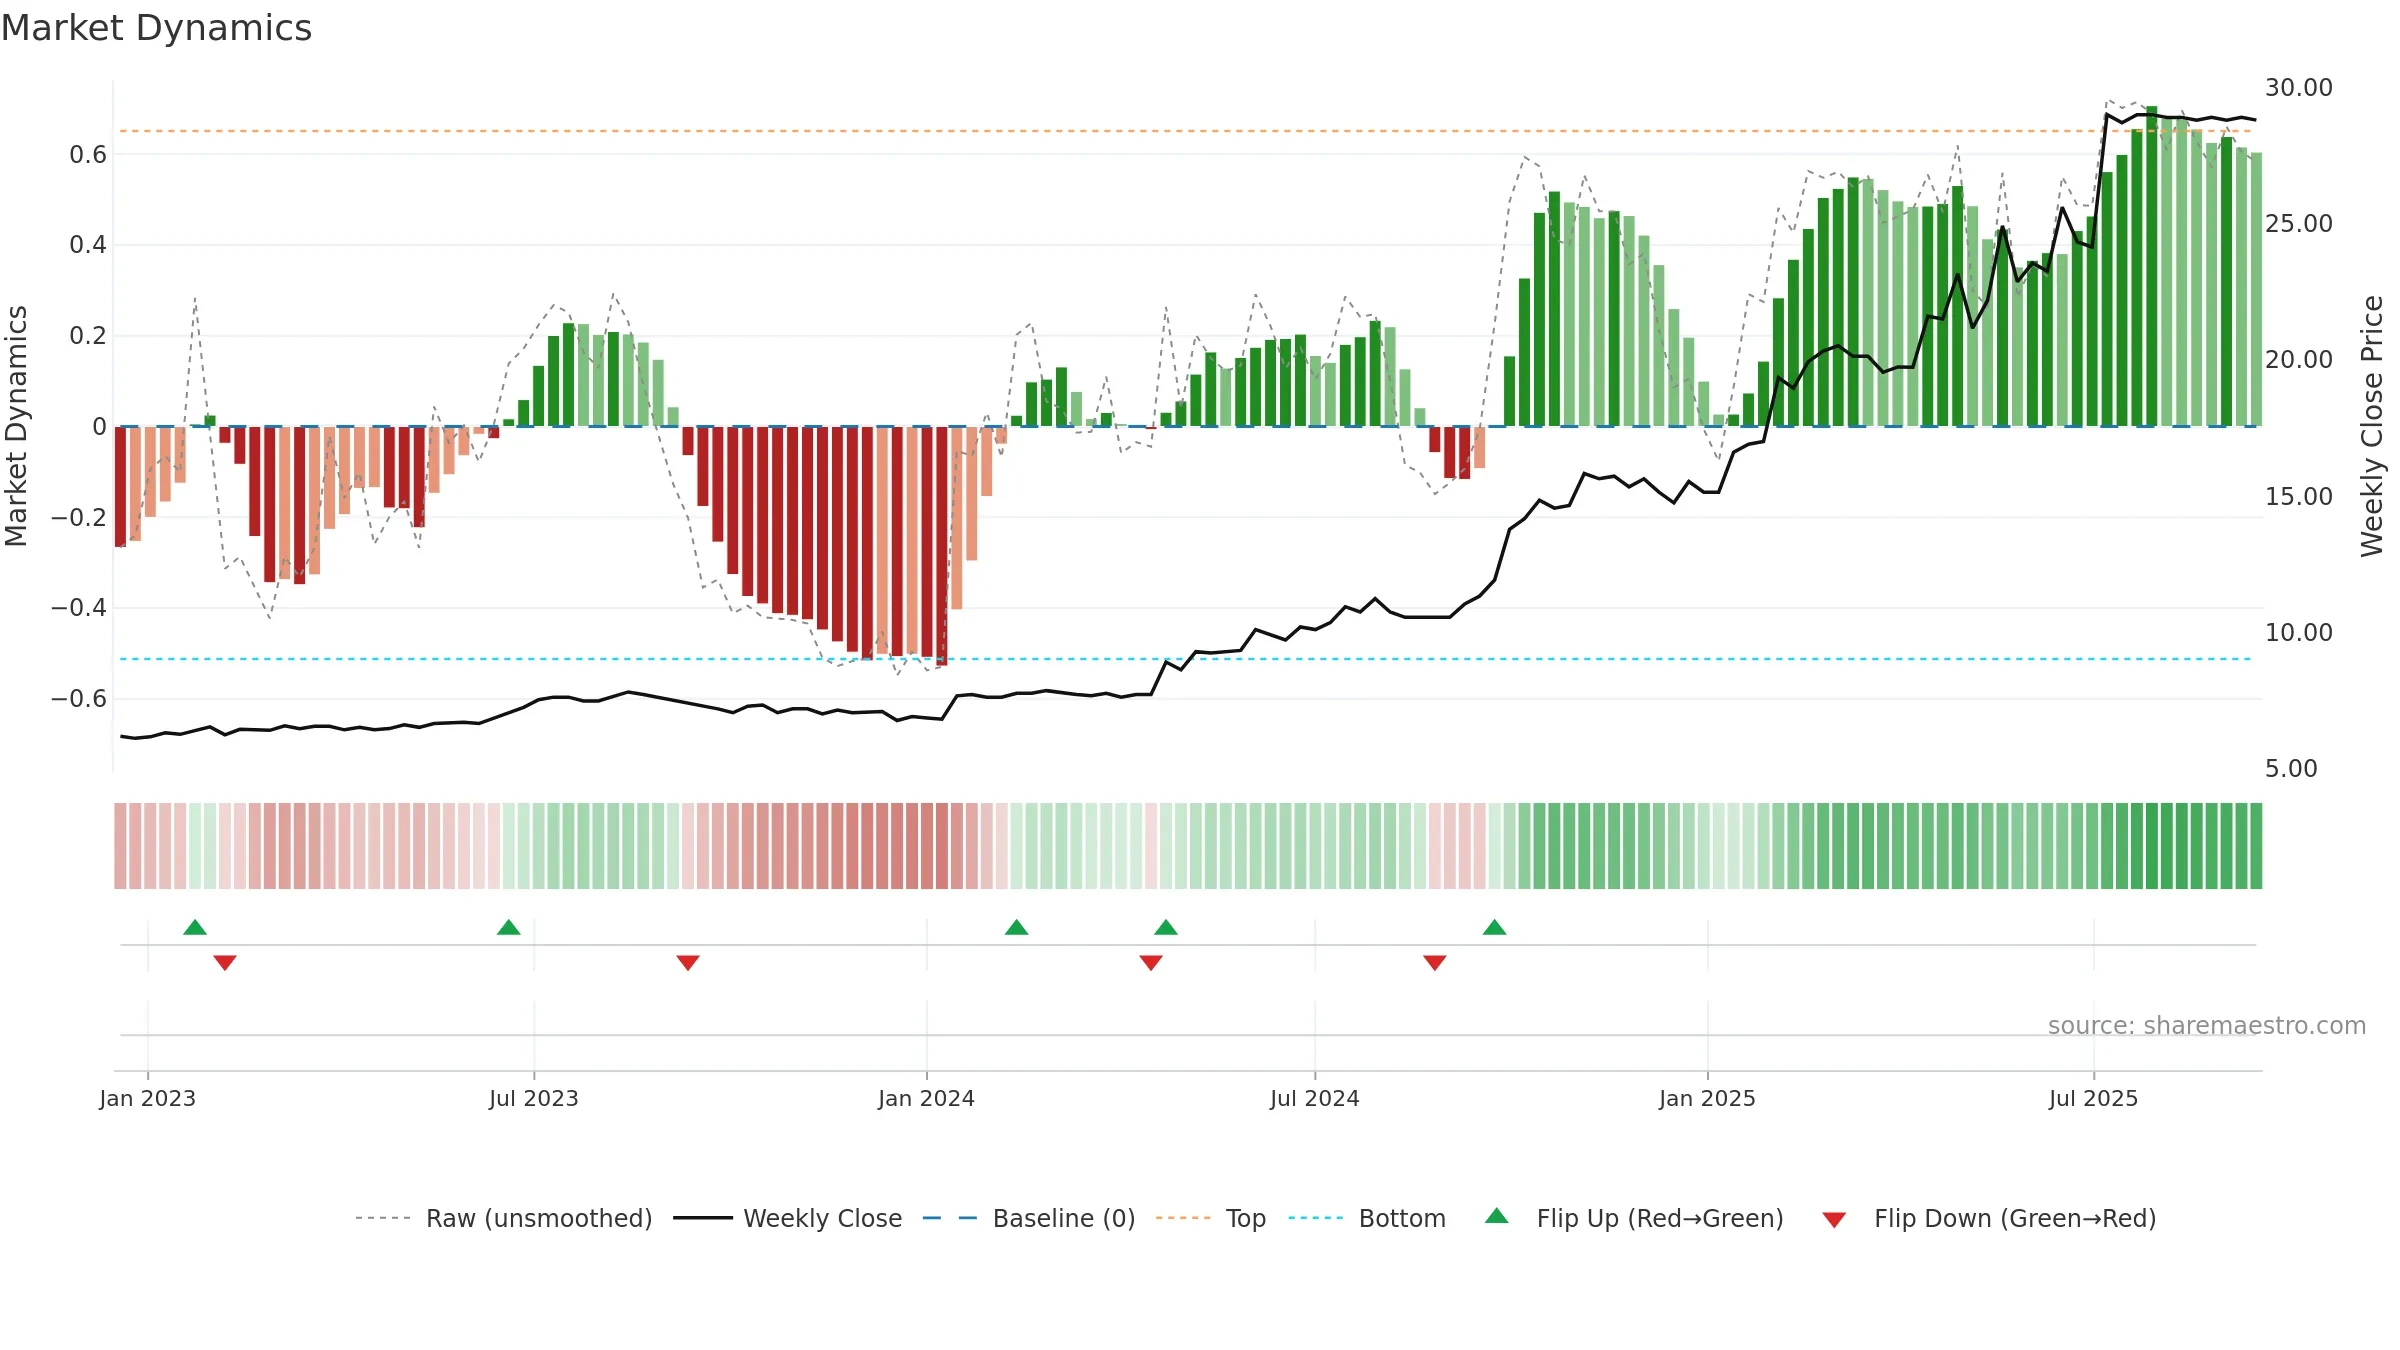Image resolution: width=2400 pixels, height=1350 pixels.
Task: Click the 30.00 price axis label
Action: (x=2299, y=88)
